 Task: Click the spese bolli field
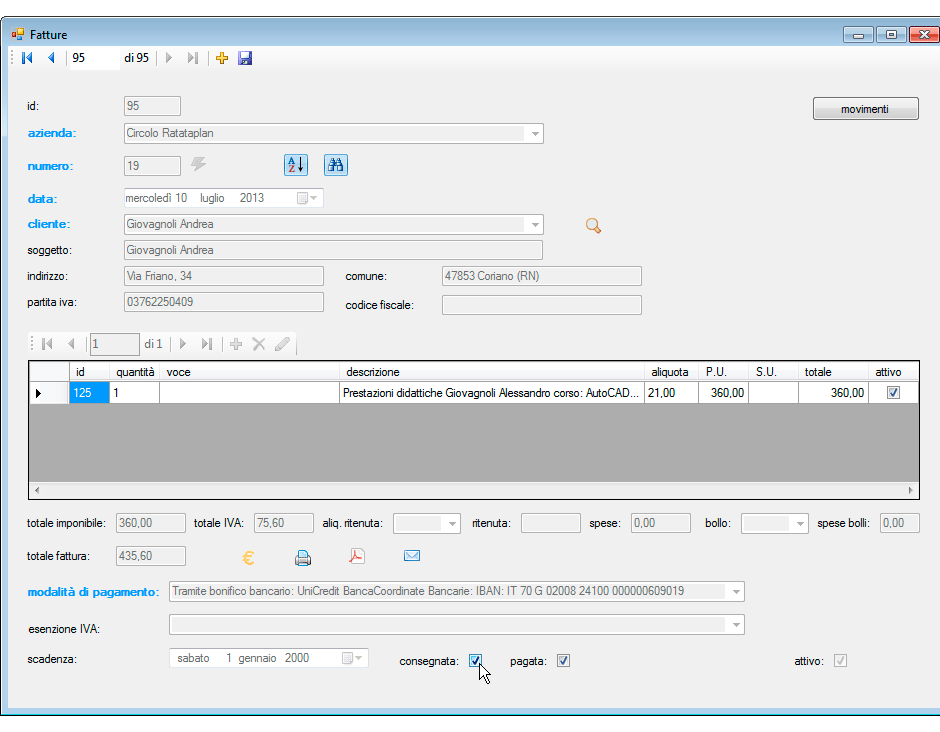[x=899, y=523]
